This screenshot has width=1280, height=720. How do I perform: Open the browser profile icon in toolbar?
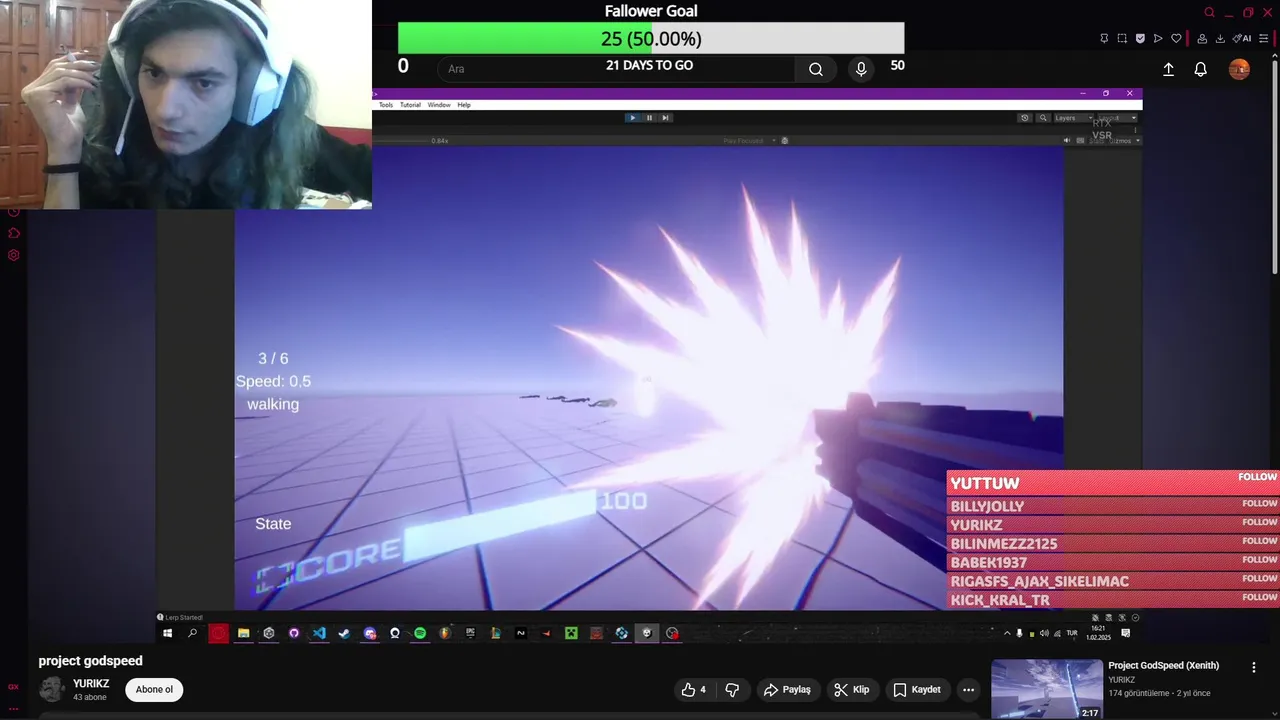pyautogui.click(x=1202, y=39)
